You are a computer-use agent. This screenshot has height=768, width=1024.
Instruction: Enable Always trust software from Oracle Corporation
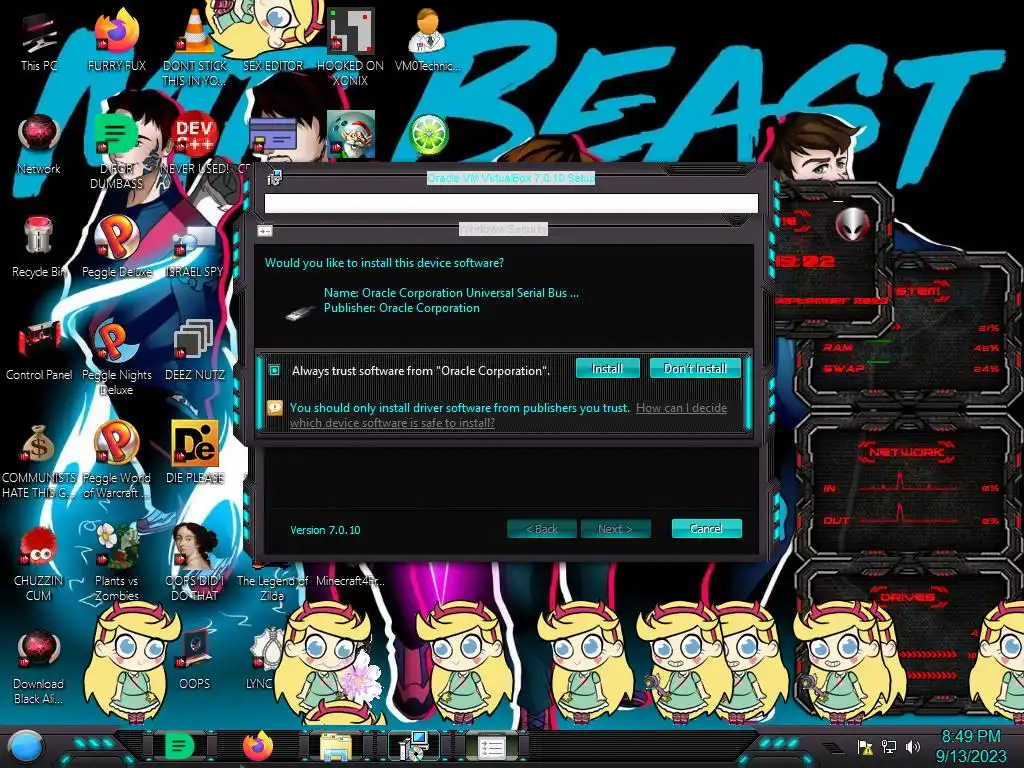tap(275, 370)
